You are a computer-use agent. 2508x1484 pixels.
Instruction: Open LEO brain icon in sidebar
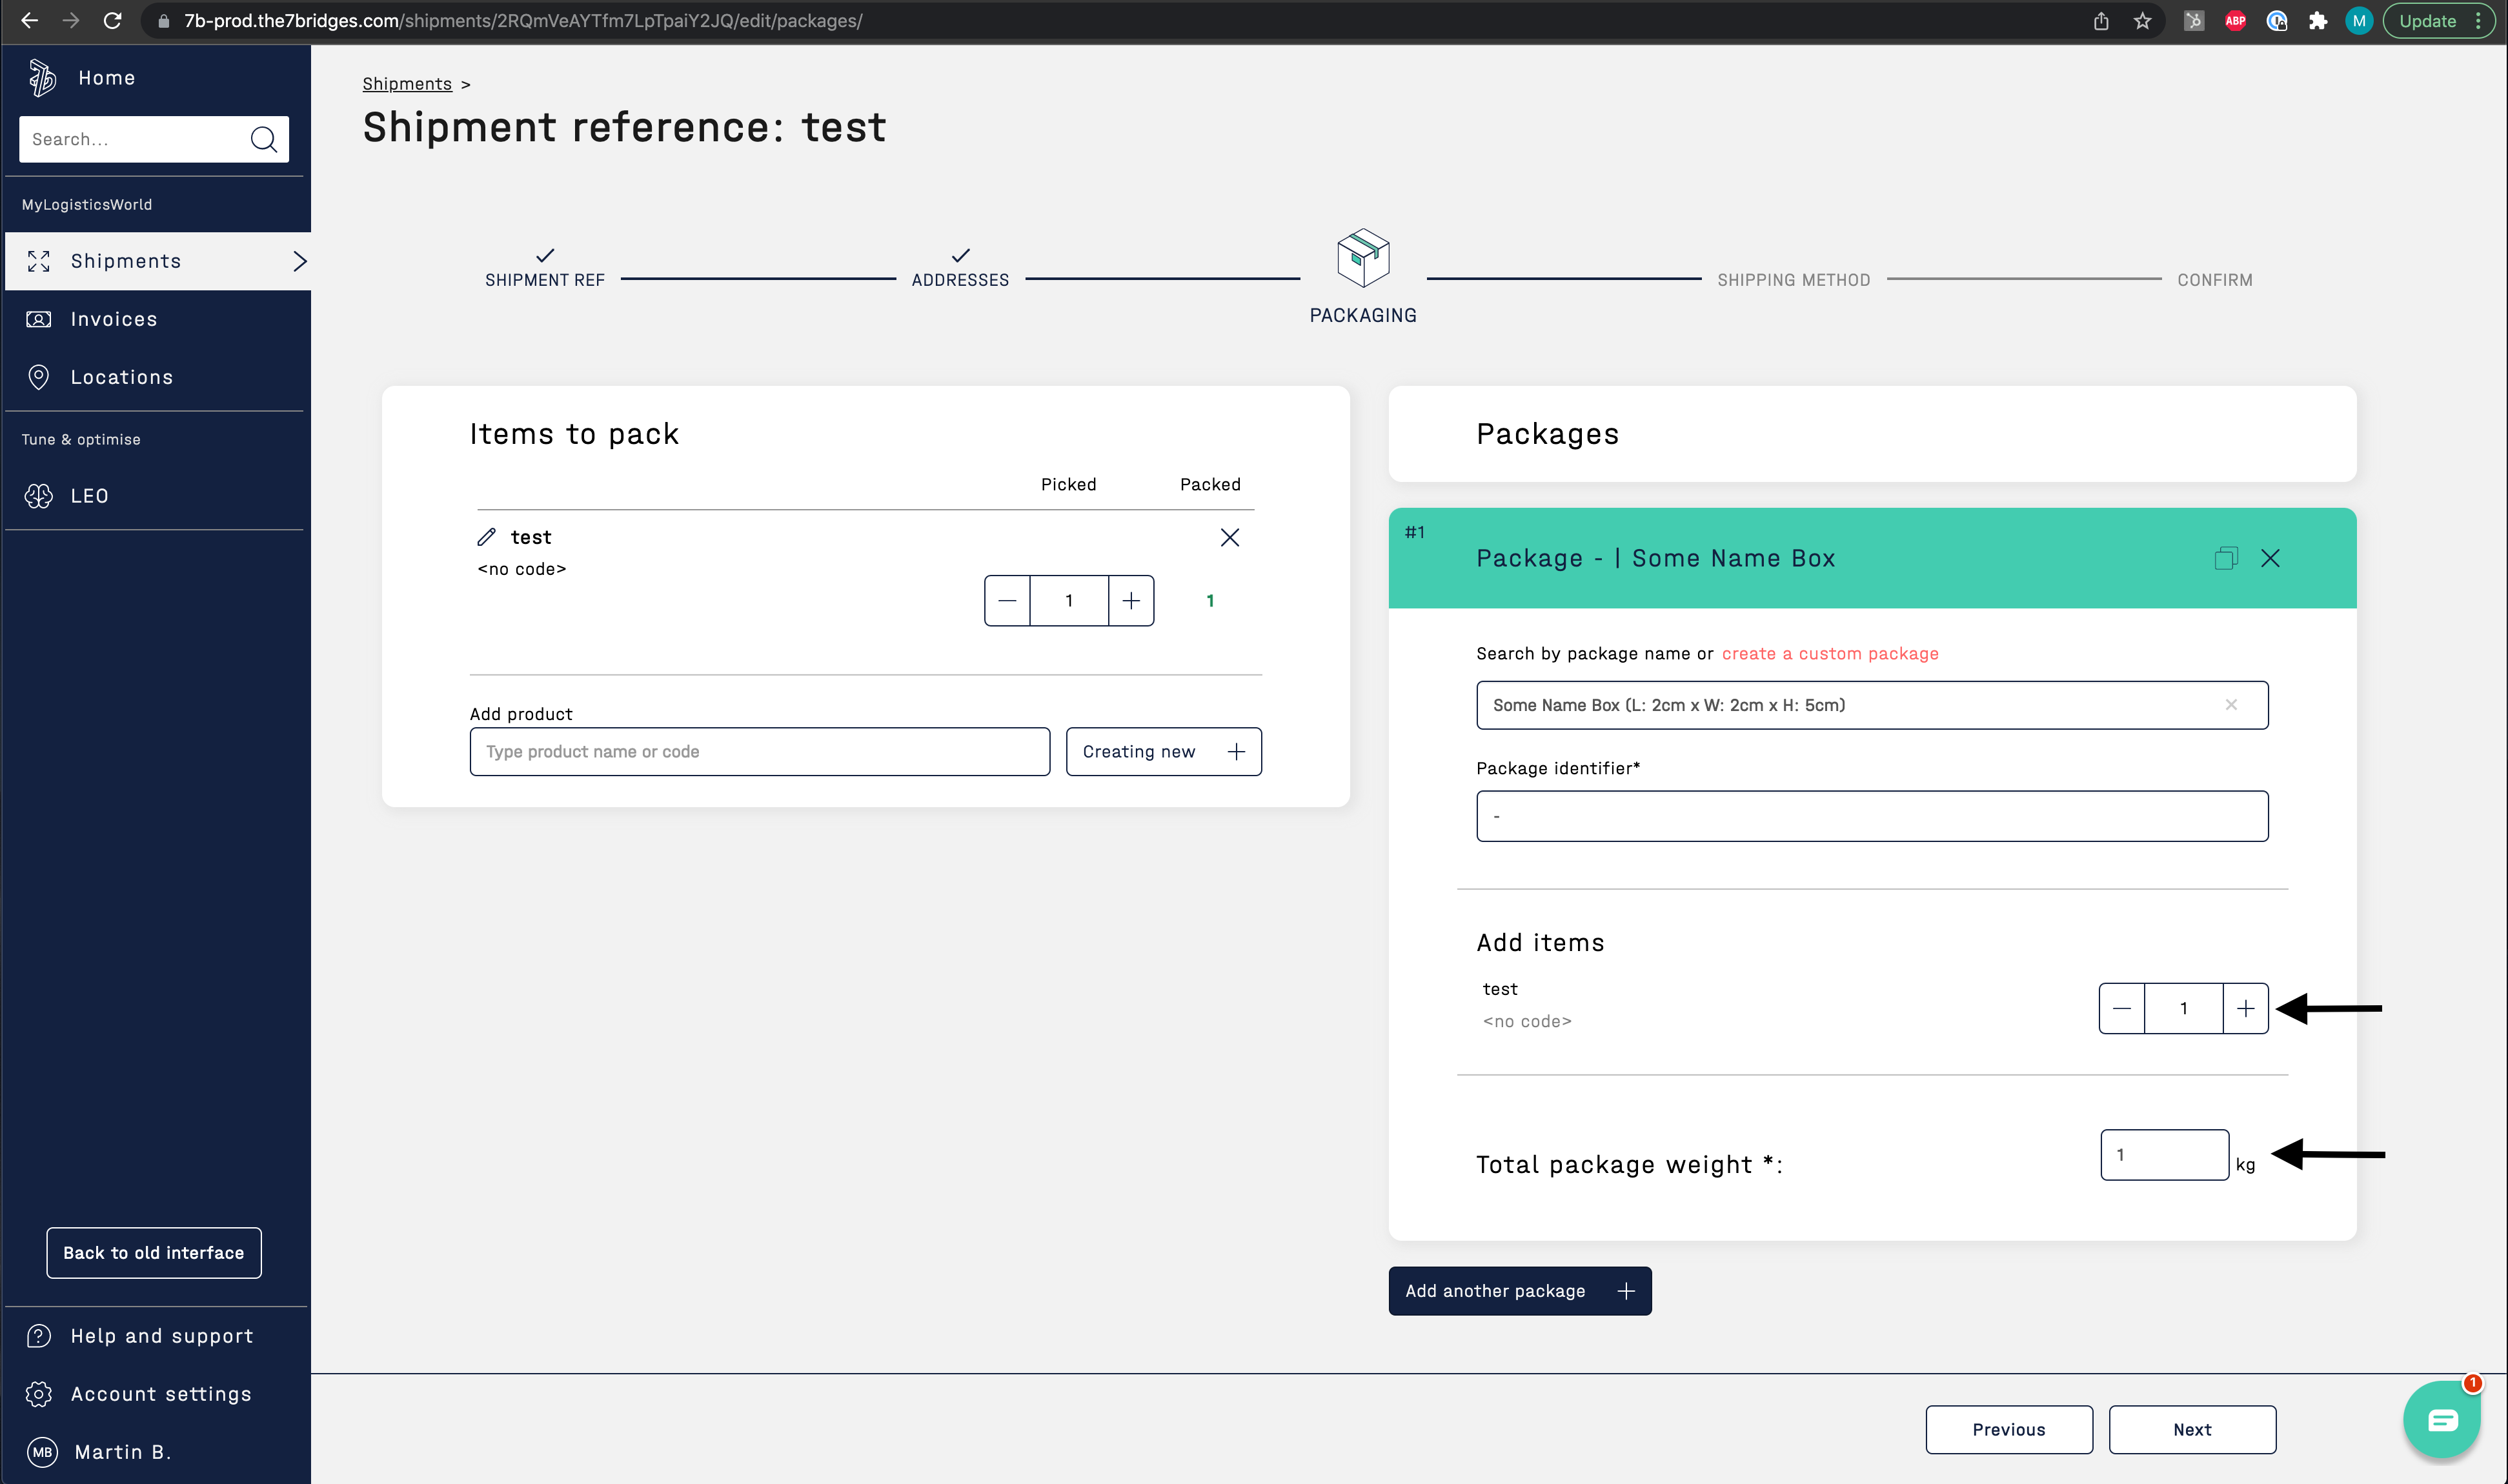click(39, 496)
